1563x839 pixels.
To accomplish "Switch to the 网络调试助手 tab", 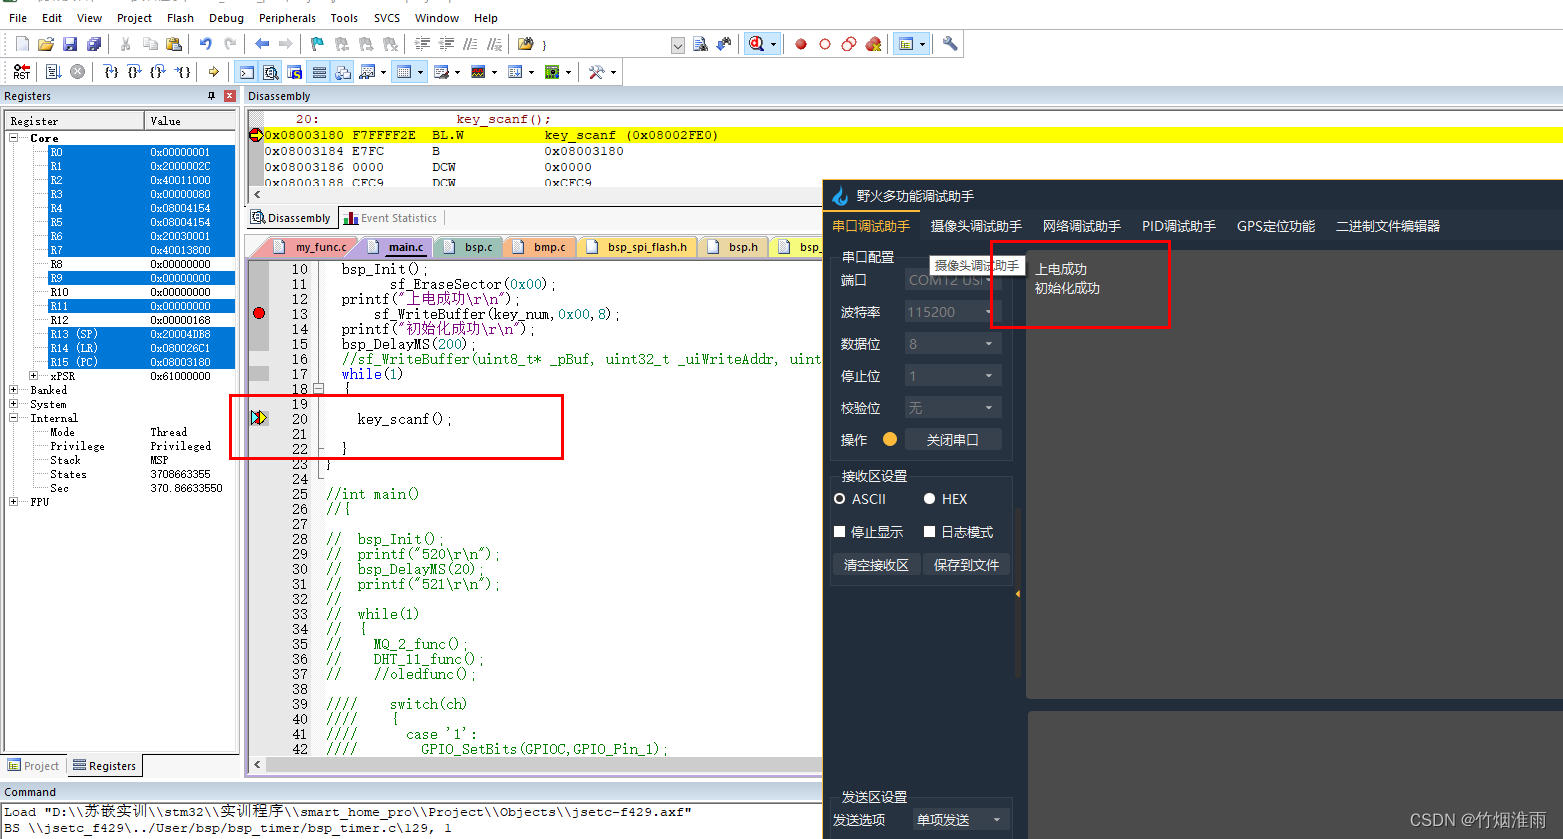I will [x=1082, y=226].
